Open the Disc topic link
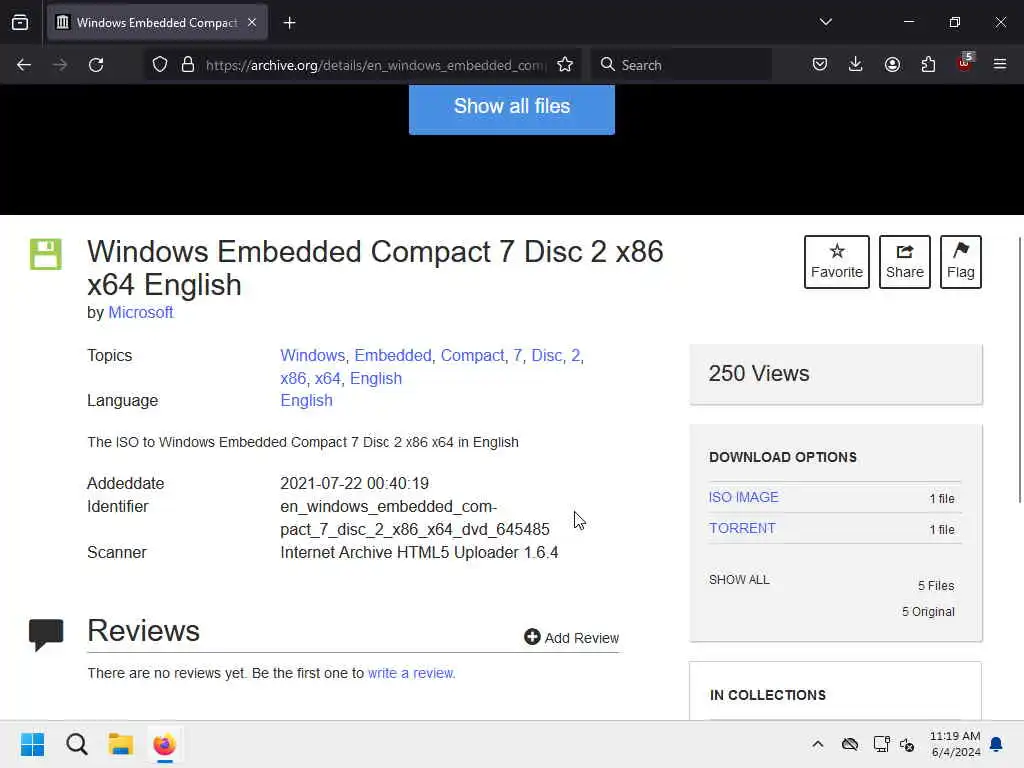This screenshot has height=768, width=1024. (547, 355)
